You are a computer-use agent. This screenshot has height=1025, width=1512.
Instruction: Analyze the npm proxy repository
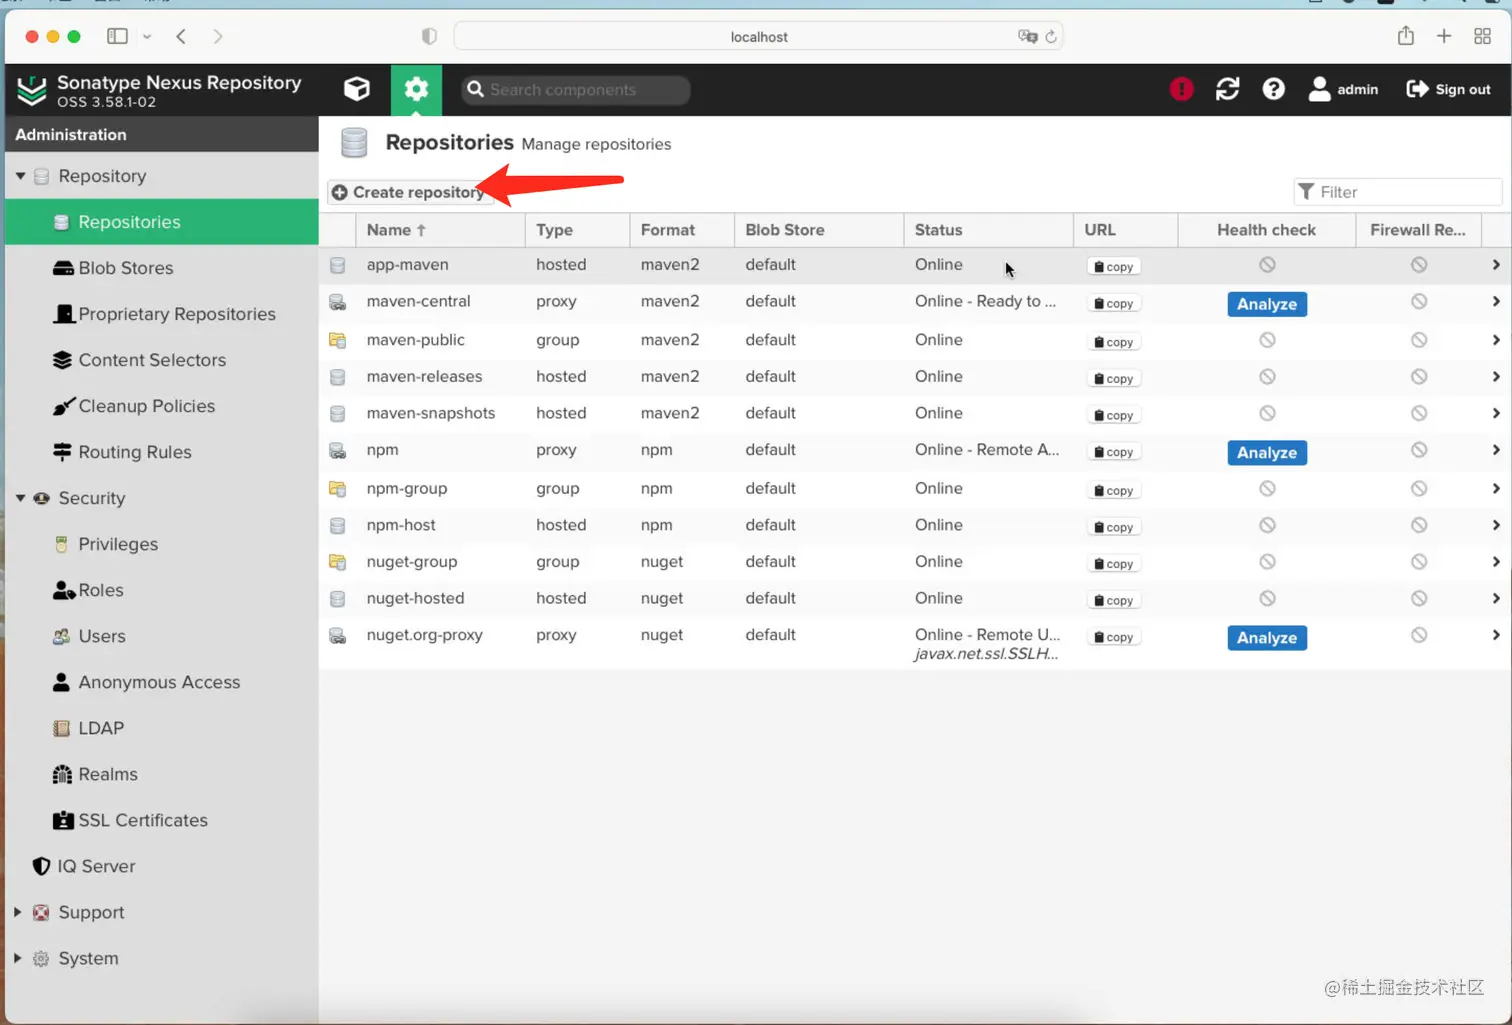tap(1267, 453)
